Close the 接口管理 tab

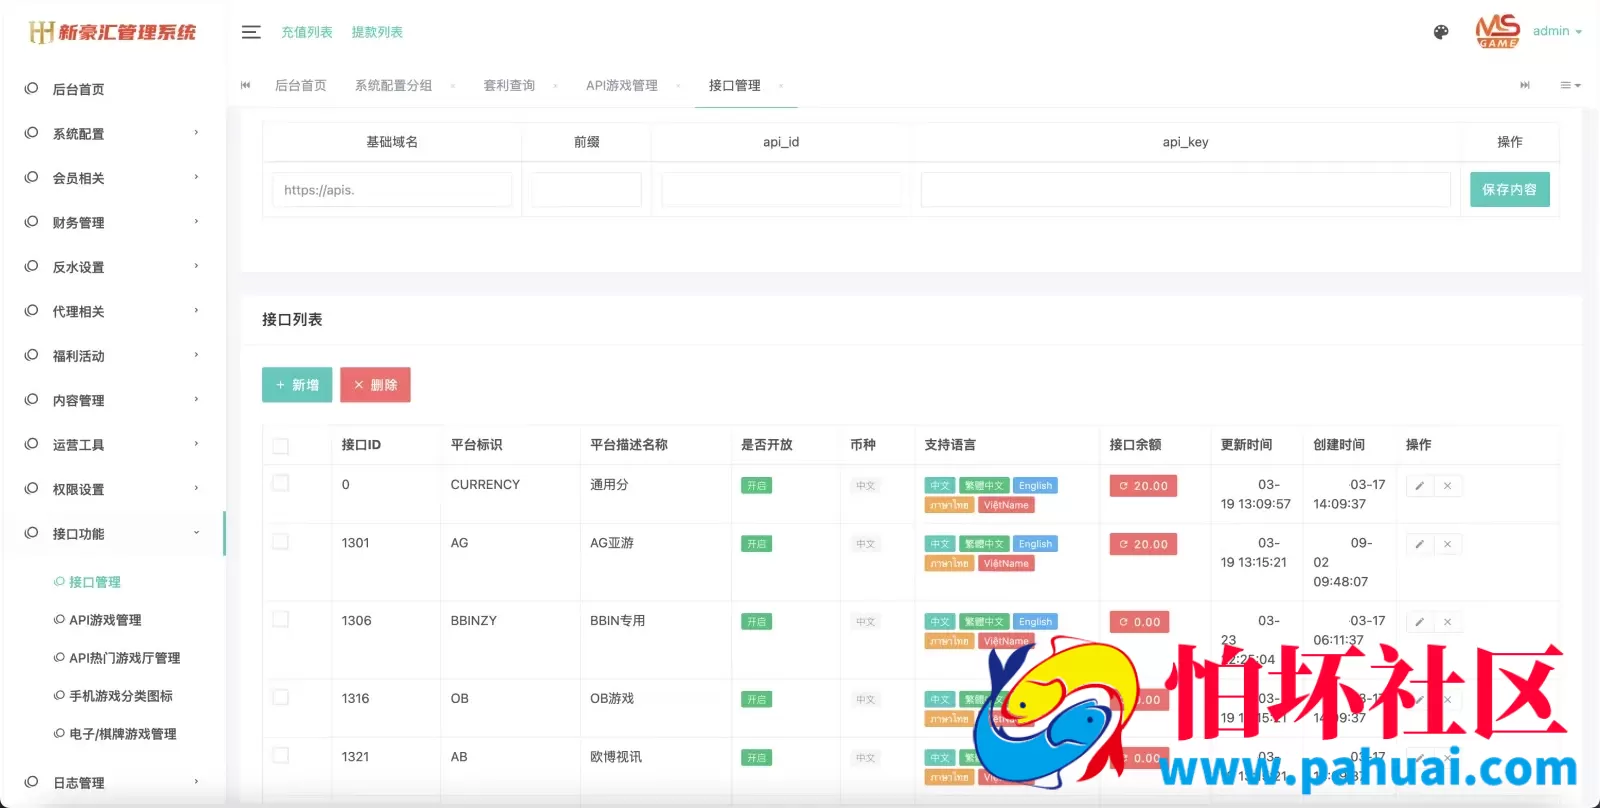pyautogui.click(x=781, y=86)
